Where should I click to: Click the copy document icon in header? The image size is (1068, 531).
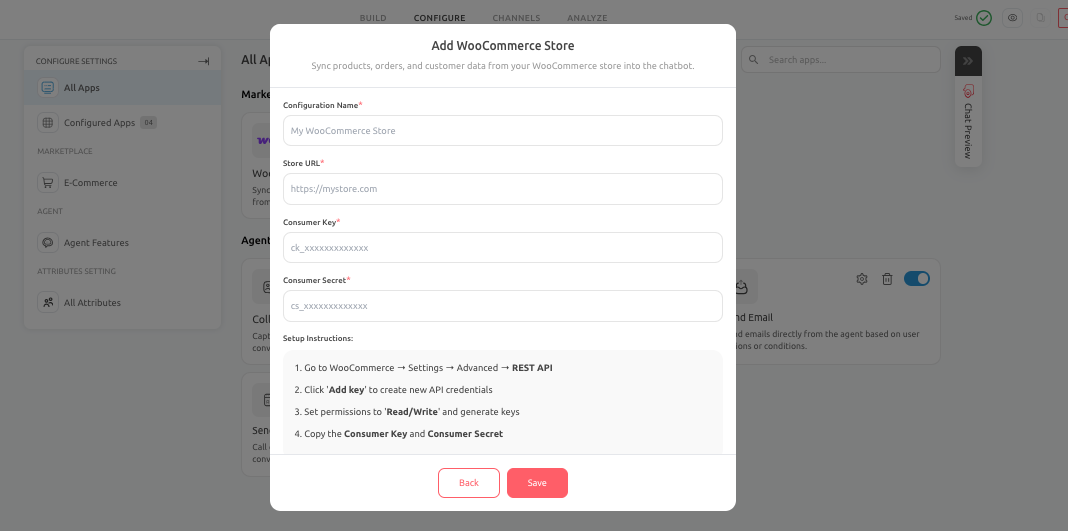tap(1041, 18)
